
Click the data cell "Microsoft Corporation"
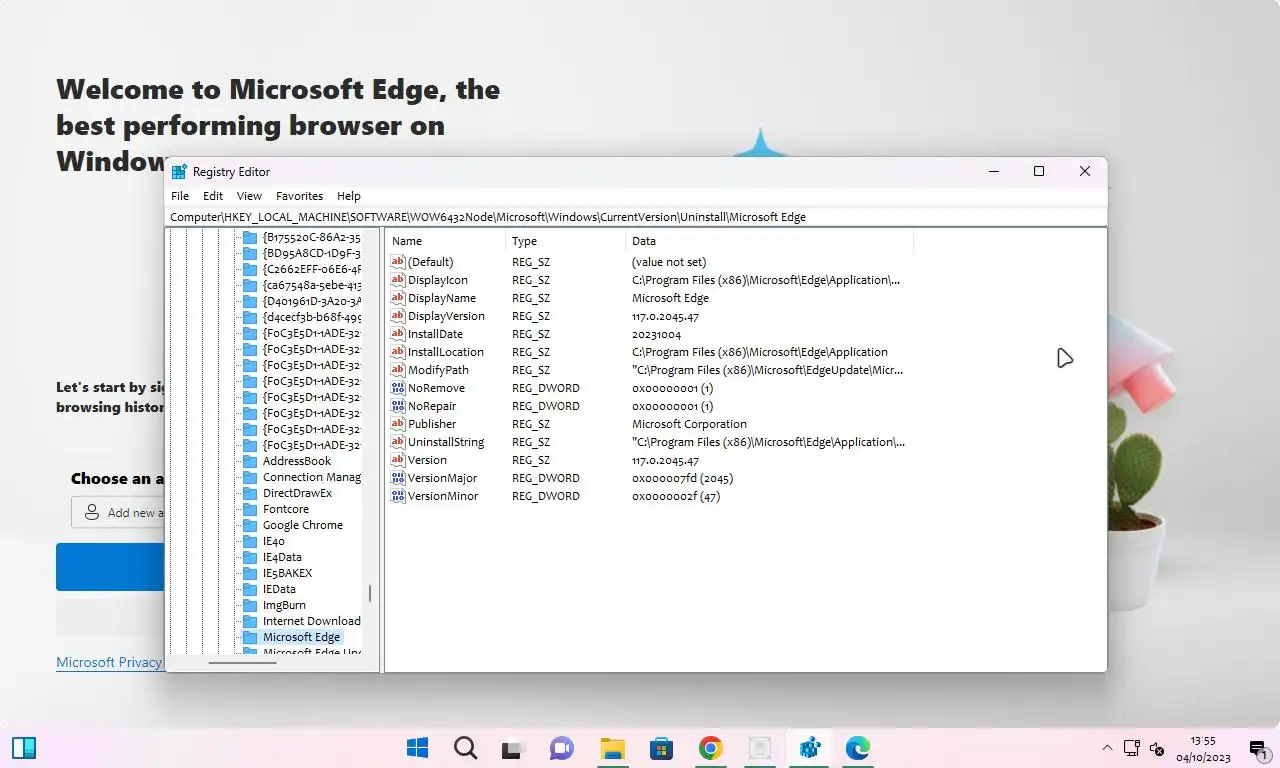689,424
